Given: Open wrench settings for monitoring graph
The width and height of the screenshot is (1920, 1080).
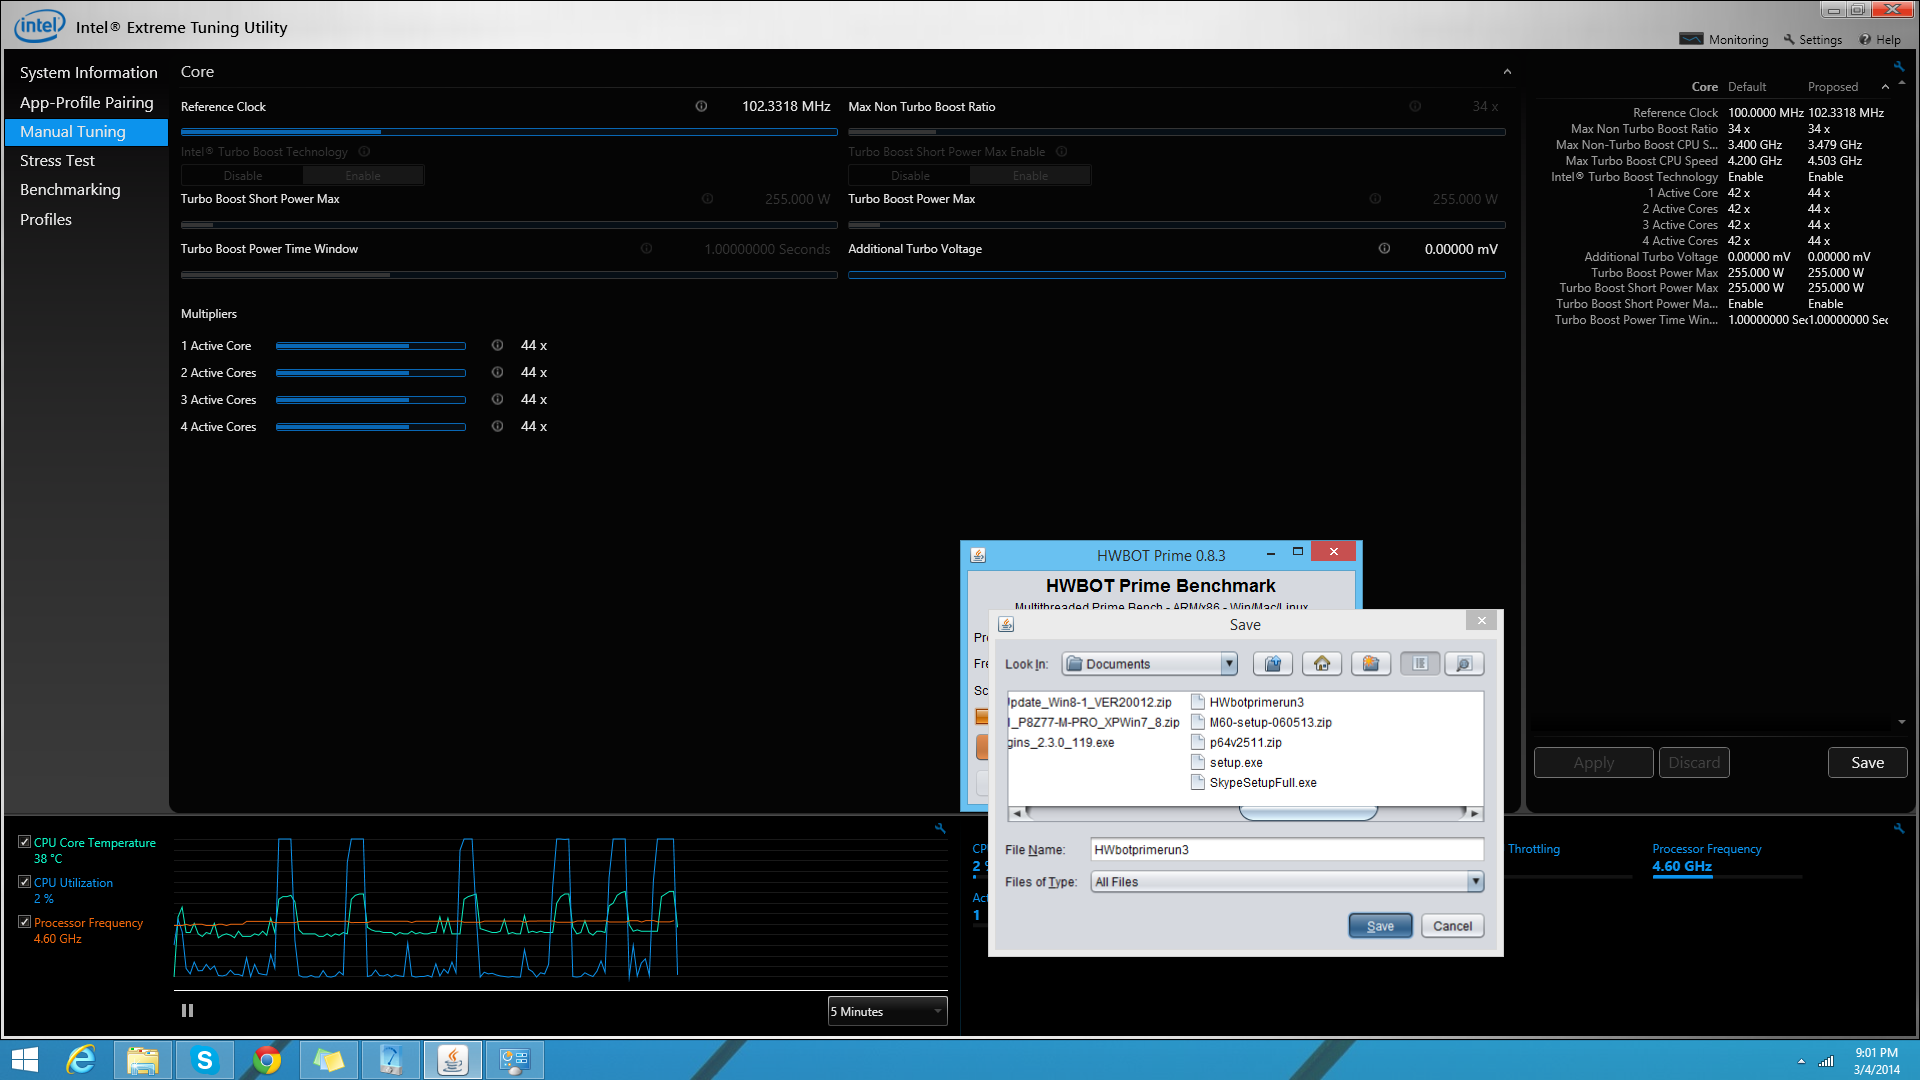Looking at the screenshot, I should click(940, 828).
